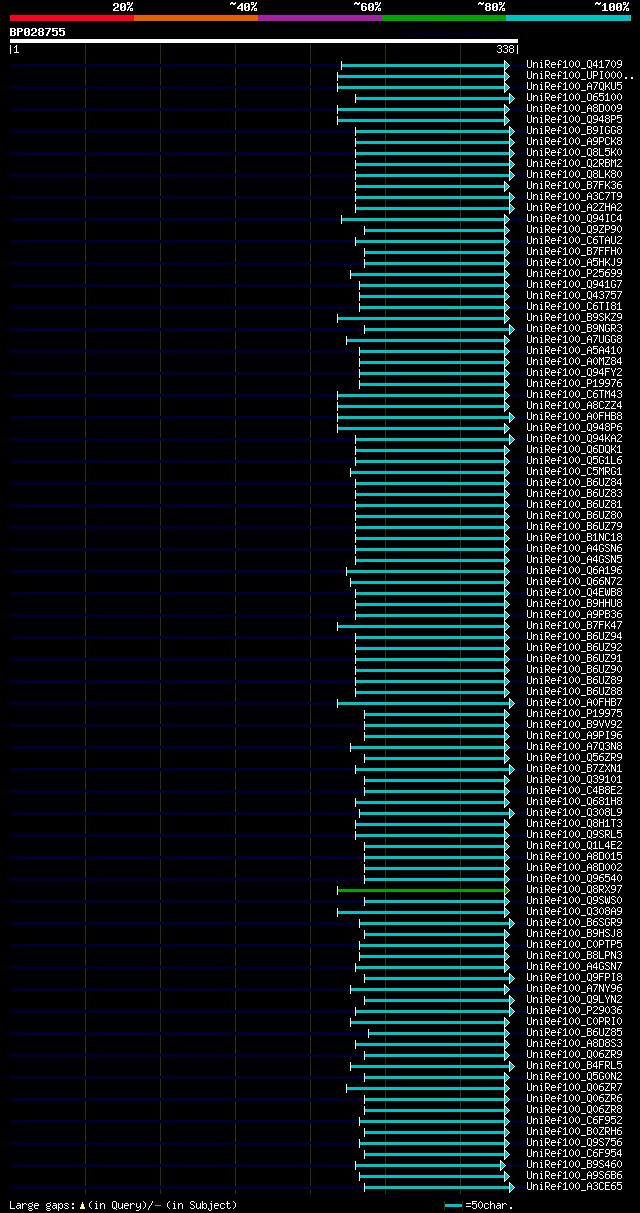Click the UniRef100_Q39101 label
Viewport: 640px width, 1213px height.
[574, 780]
